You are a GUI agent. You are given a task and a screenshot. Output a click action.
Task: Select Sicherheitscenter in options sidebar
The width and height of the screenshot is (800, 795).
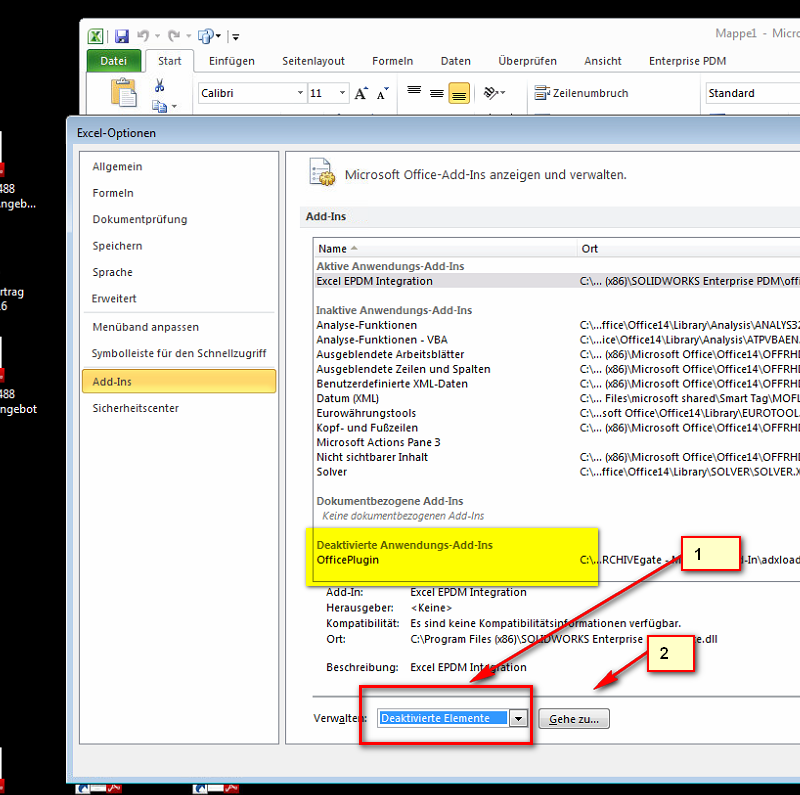coord(179,408)
